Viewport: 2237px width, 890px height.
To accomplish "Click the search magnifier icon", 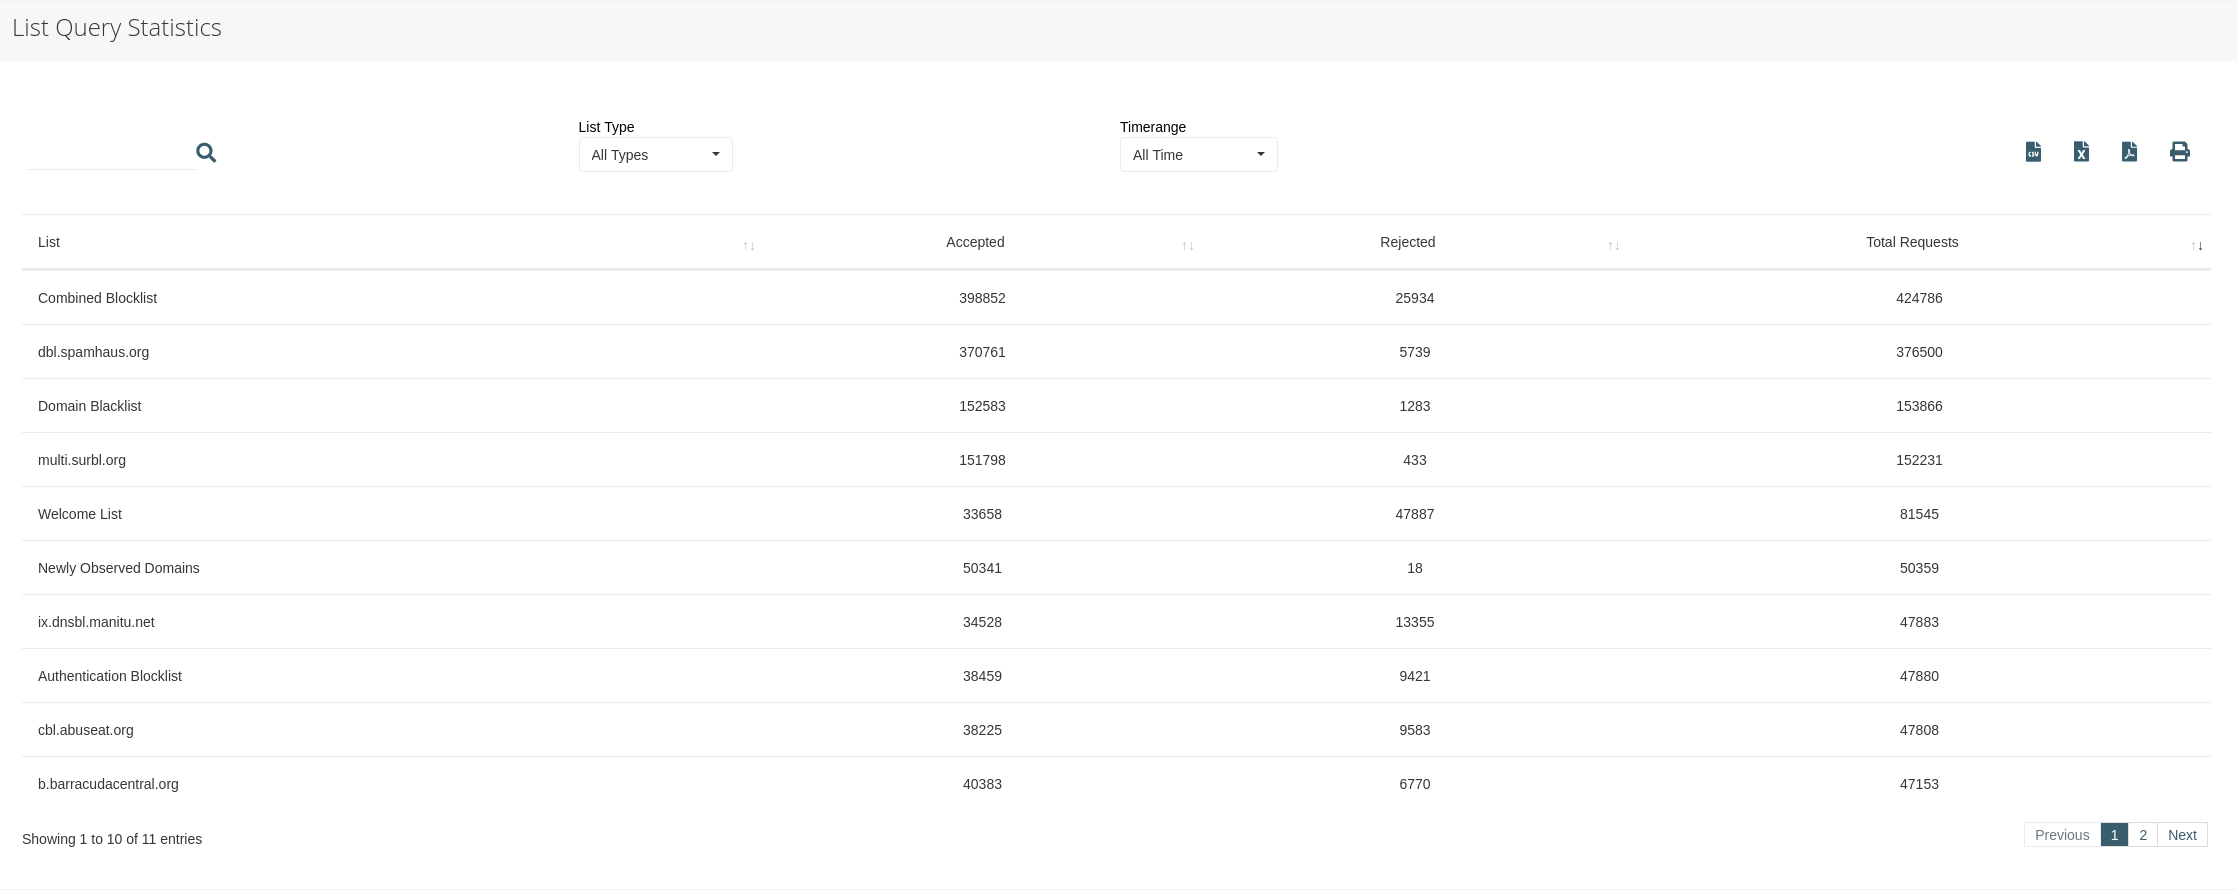I will 206,153.
